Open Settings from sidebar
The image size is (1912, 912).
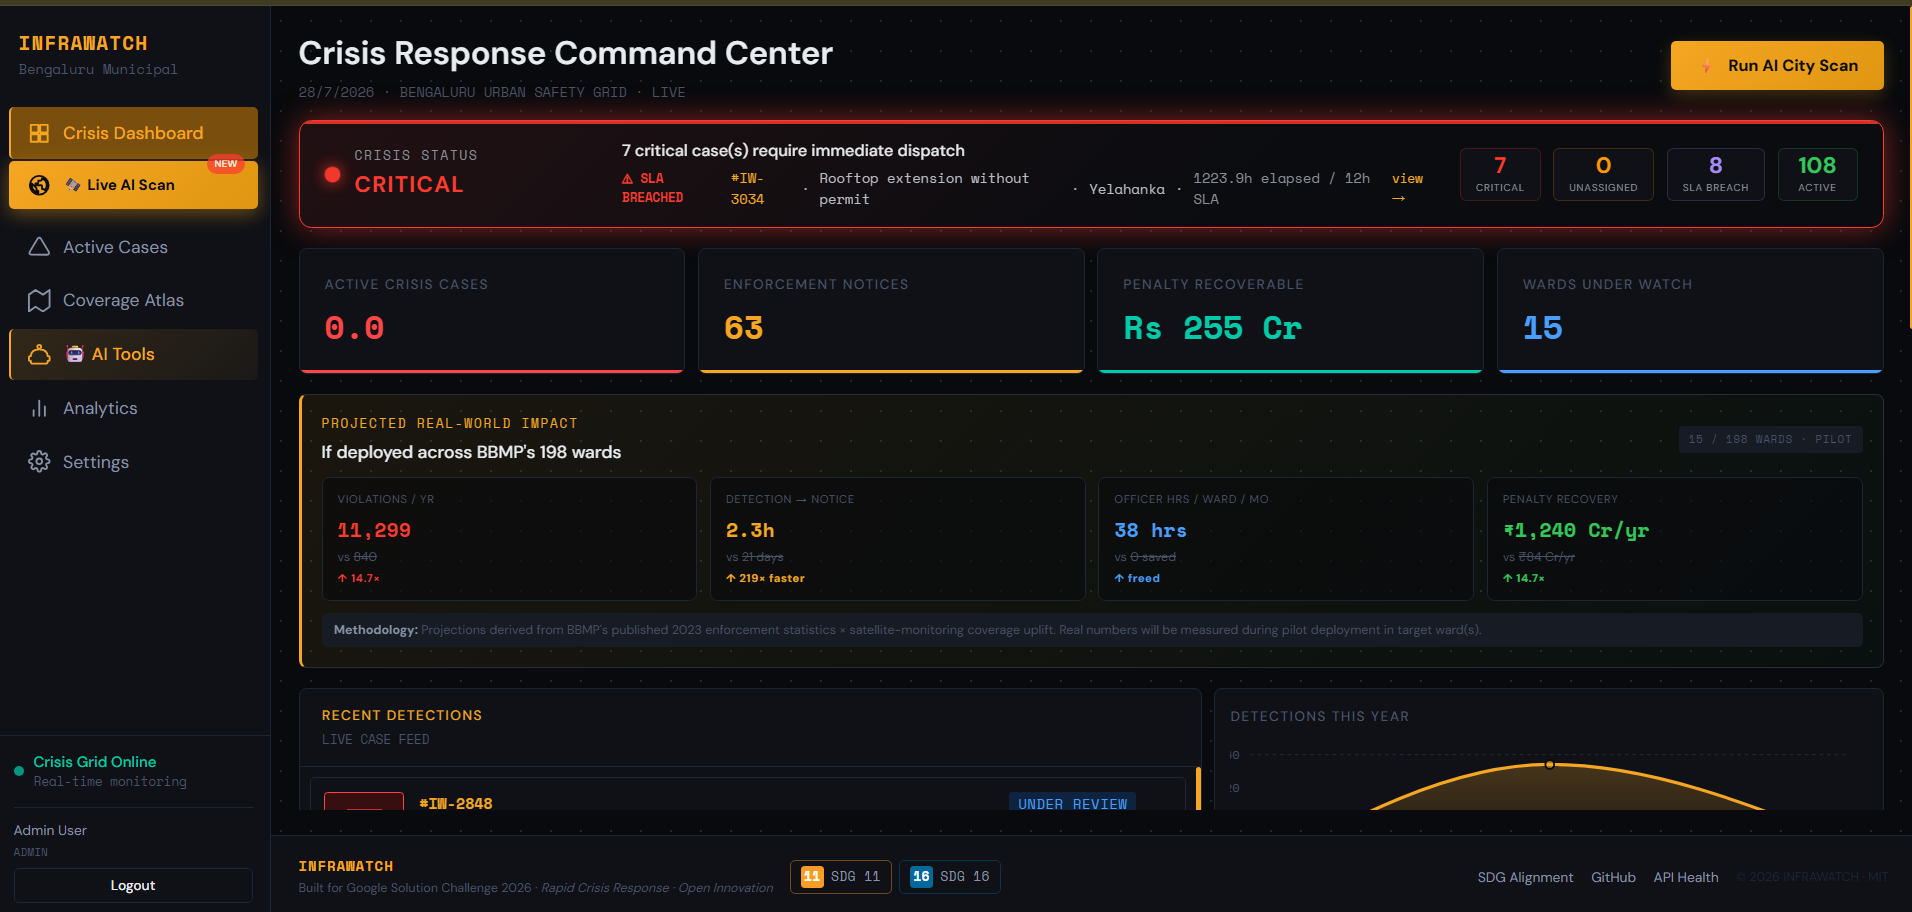[133, 462]
